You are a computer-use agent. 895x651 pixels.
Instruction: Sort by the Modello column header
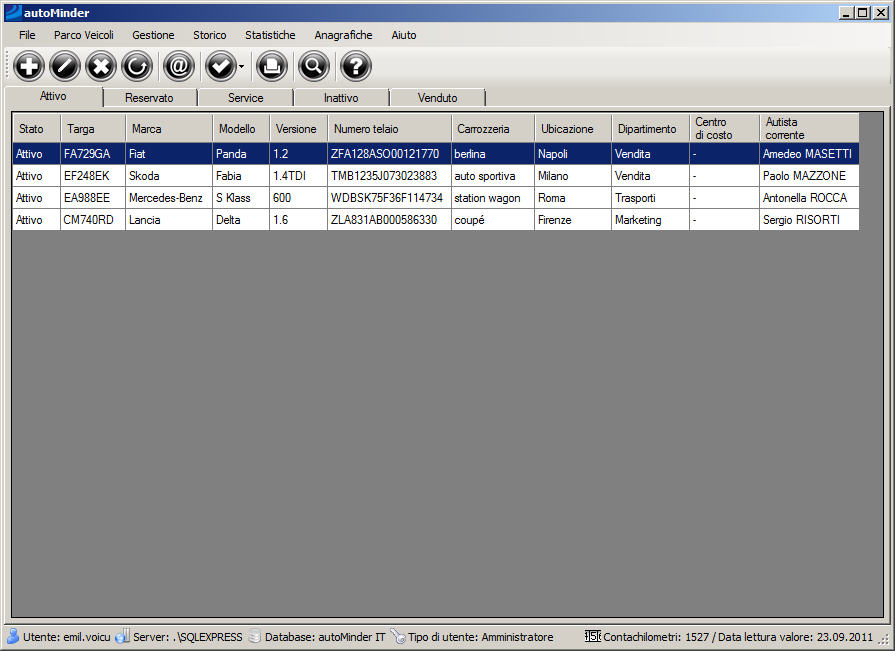(240, 128)
